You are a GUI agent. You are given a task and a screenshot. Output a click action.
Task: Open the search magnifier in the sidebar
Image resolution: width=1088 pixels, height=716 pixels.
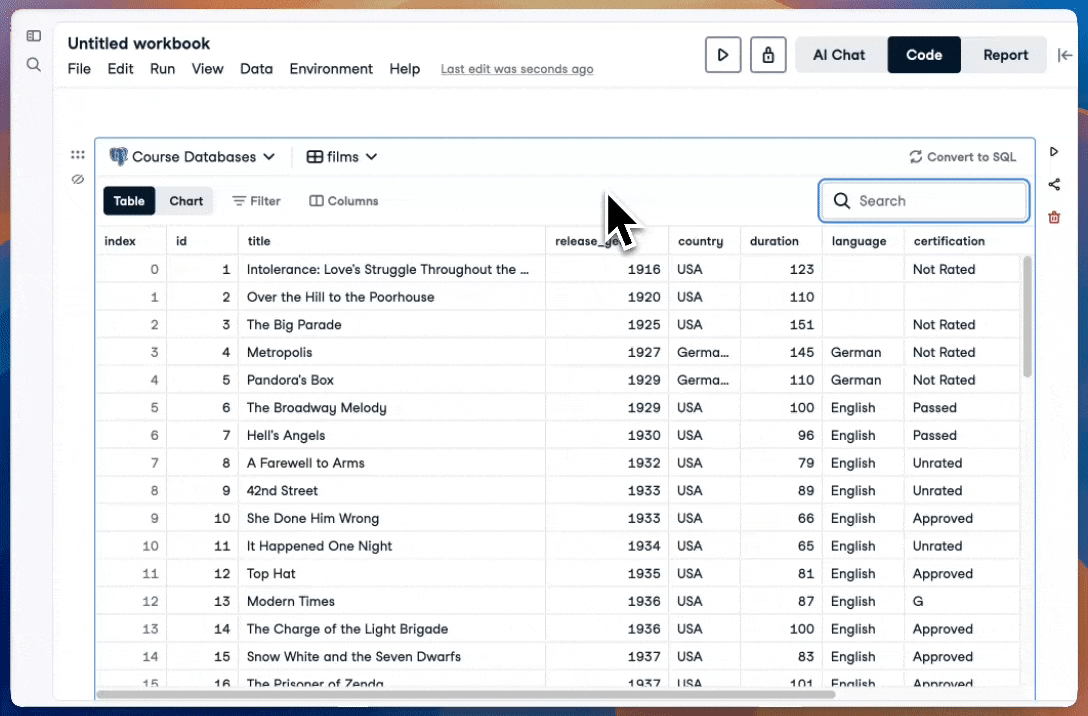[x=33, y=65]
